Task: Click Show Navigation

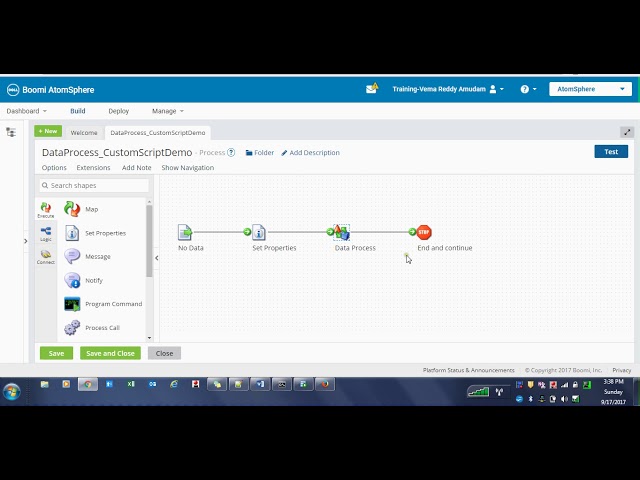Action: pyautogui.click(x=188, y=168)
